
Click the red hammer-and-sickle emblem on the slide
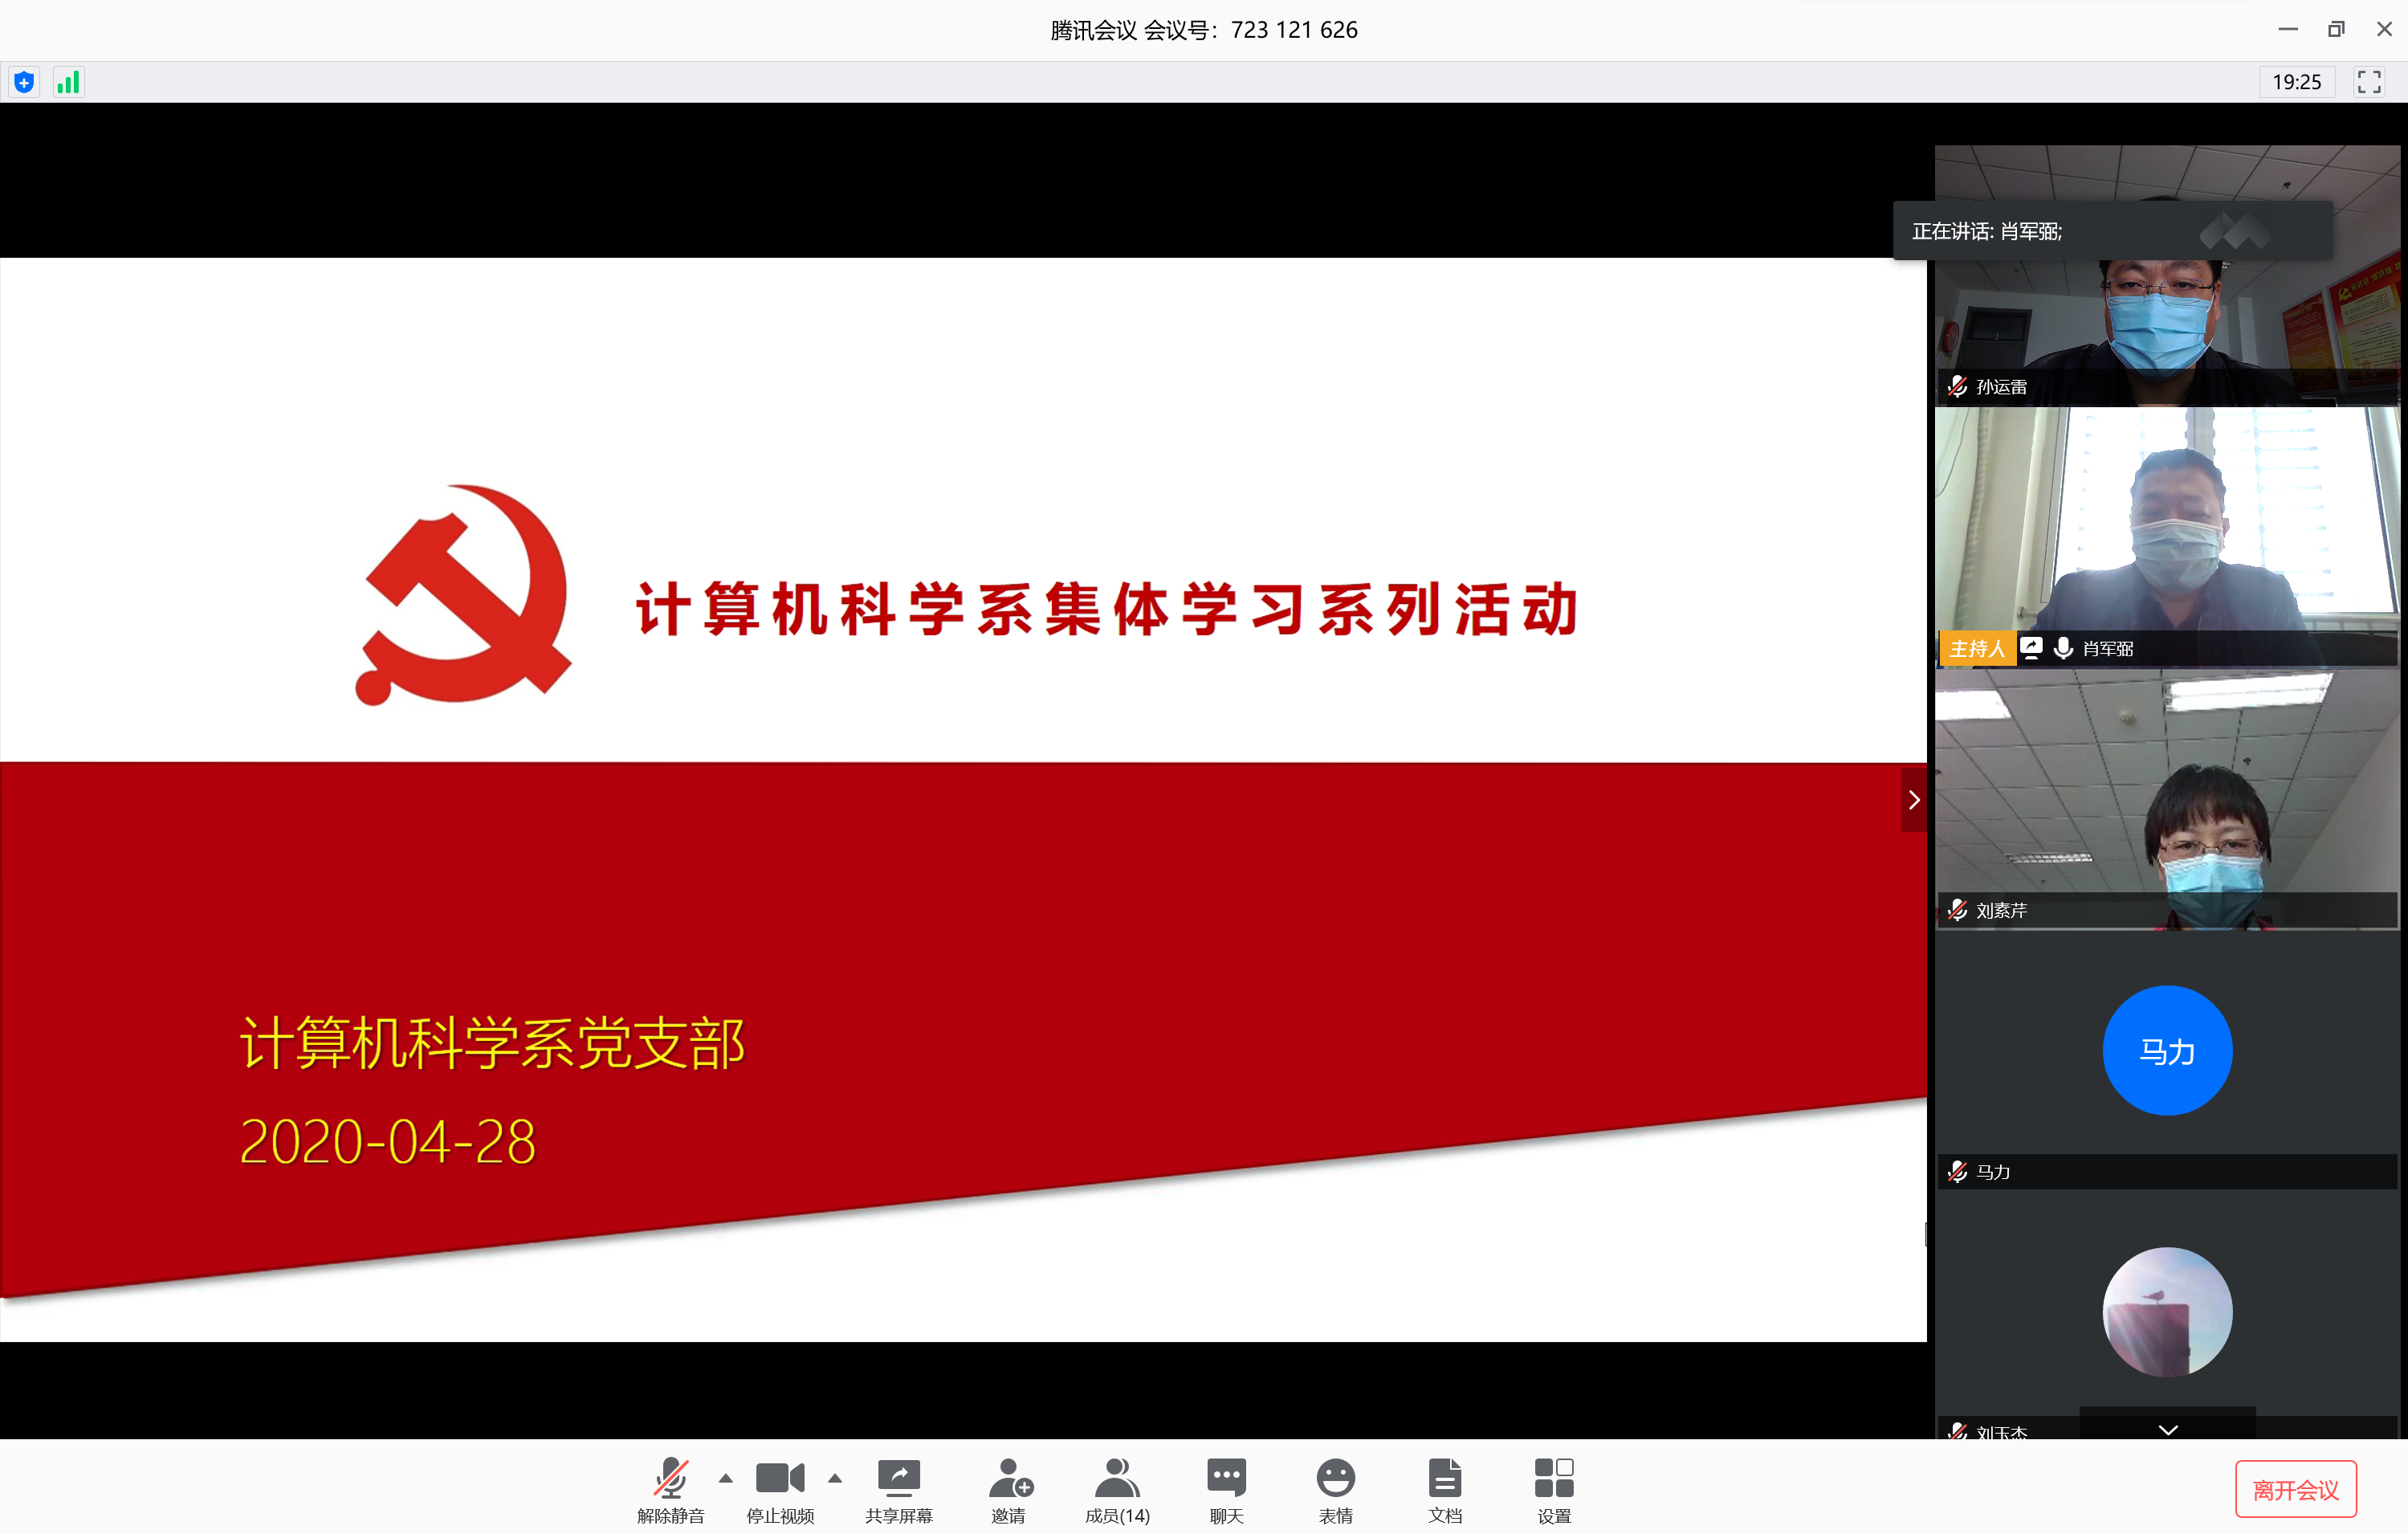click(463, 595)
